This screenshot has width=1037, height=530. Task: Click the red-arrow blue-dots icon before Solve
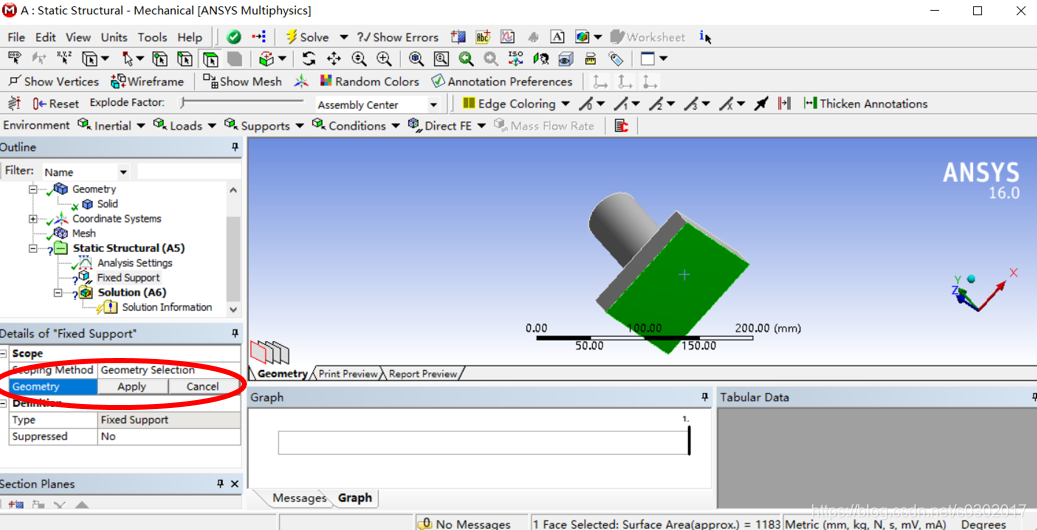coord(259,37)
